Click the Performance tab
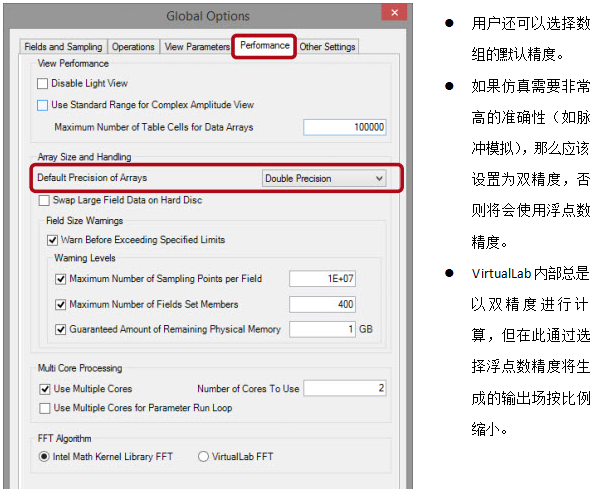597x491 pixels. point(265,46)
